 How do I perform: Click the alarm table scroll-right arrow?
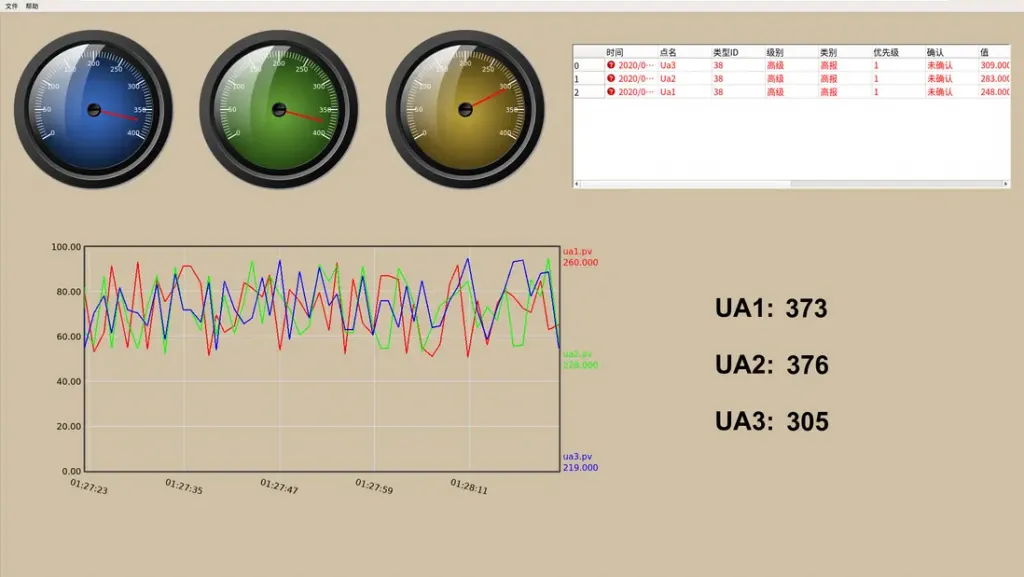pyautogui.click(x=1006, y=184)
